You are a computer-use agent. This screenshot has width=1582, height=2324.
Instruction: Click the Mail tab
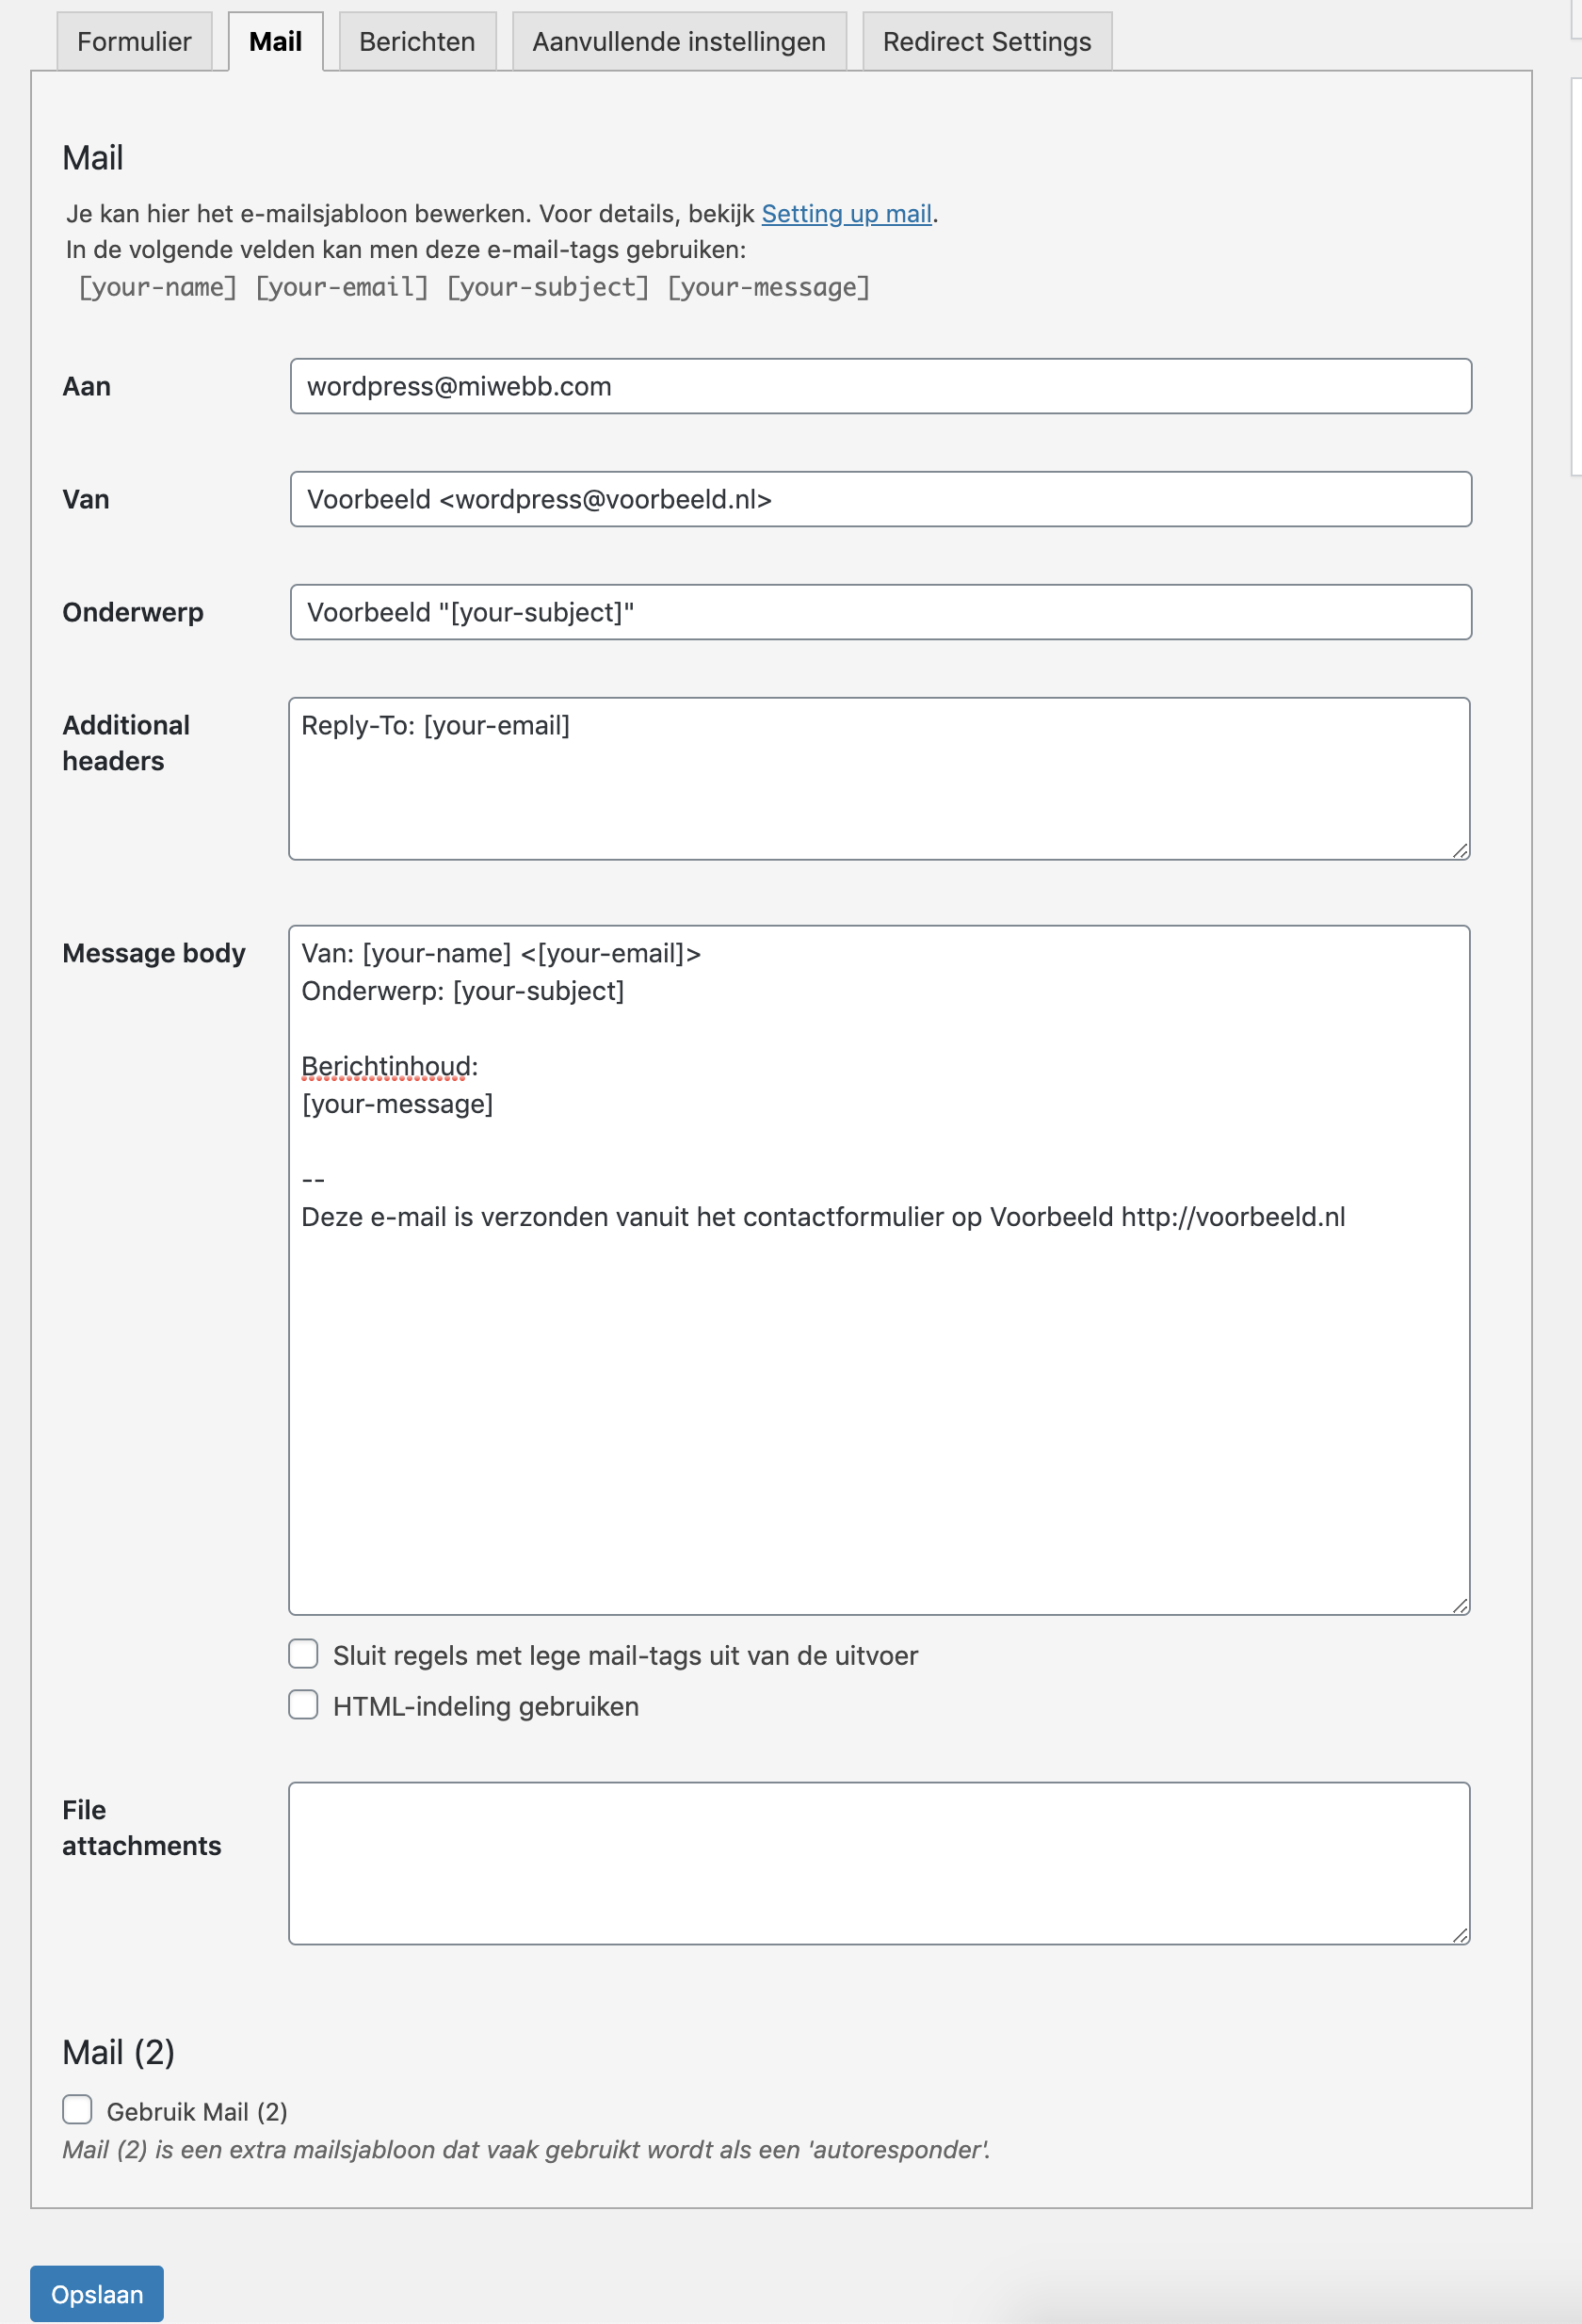[x=275, y=42]
